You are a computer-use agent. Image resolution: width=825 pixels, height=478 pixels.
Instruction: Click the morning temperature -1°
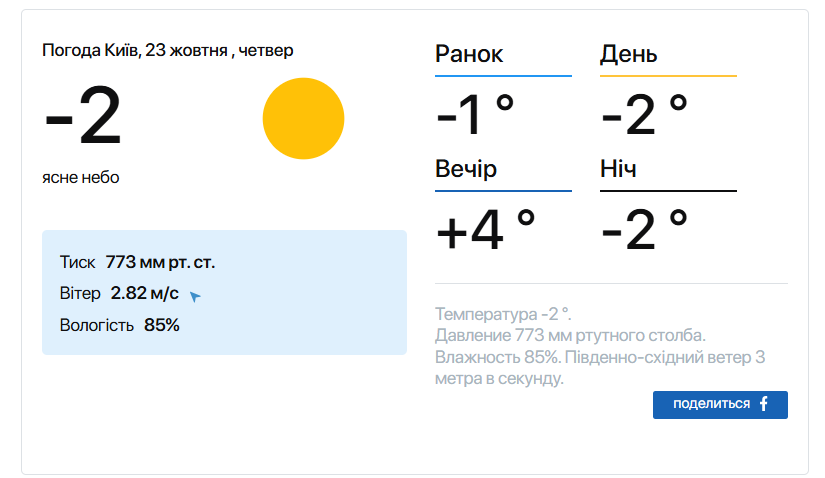coord(475,114)
